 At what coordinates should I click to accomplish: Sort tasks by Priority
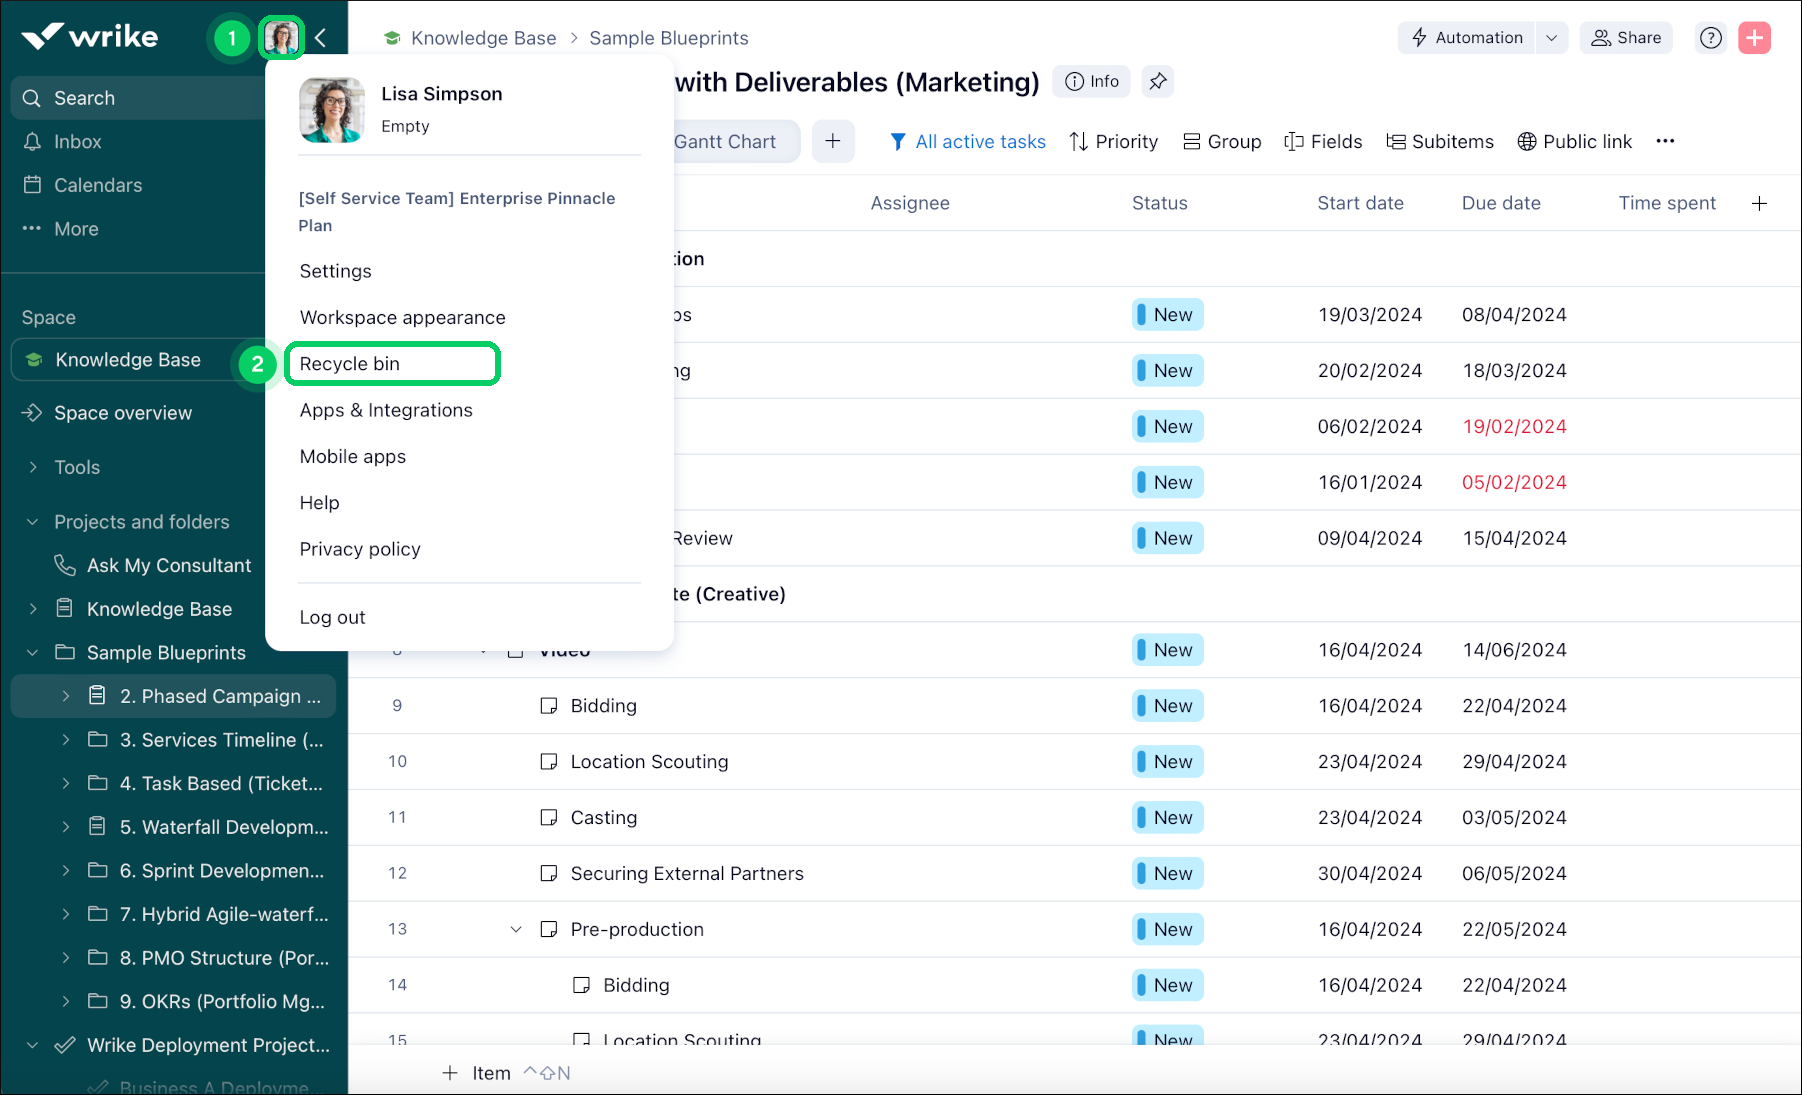click(1113, 141)
